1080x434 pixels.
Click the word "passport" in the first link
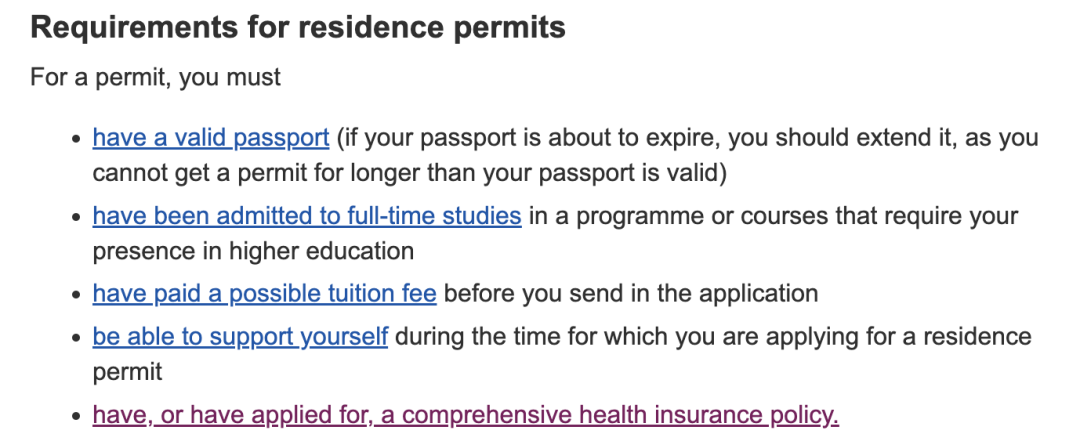281,138
